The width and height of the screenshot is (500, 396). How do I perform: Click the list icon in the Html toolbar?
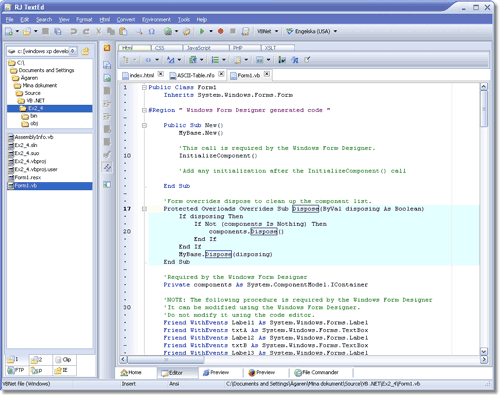215,60
